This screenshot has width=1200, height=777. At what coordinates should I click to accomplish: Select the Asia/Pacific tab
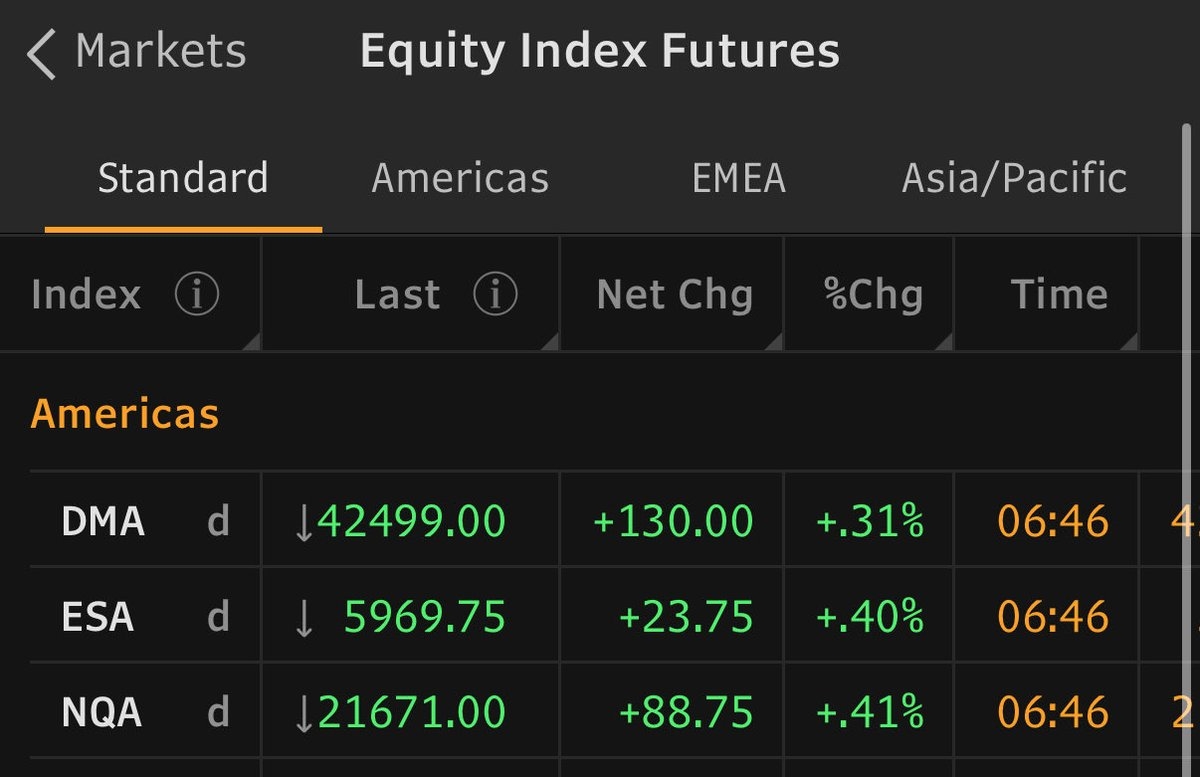pyautogui.click(x=1014, y=179)
